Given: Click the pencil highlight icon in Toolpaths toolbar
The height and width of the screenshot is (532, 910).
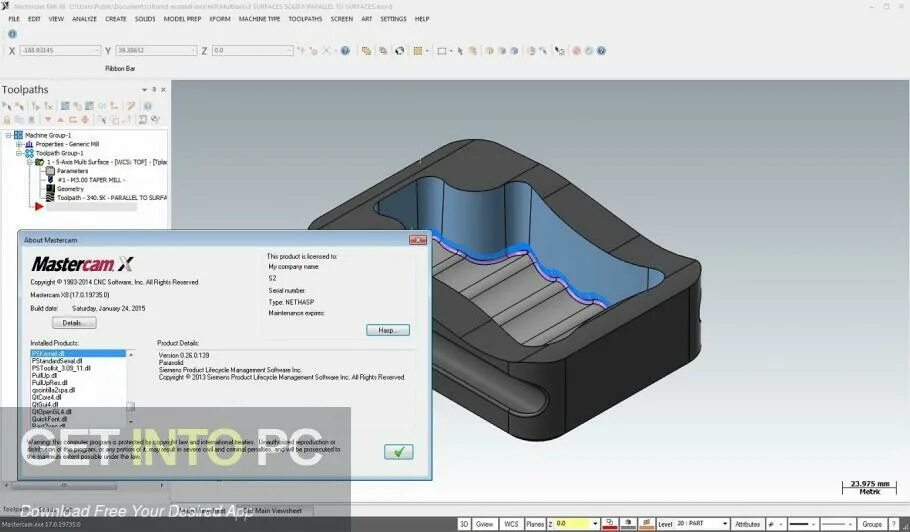Looking at the screenshot, I should tap(131, 106).
